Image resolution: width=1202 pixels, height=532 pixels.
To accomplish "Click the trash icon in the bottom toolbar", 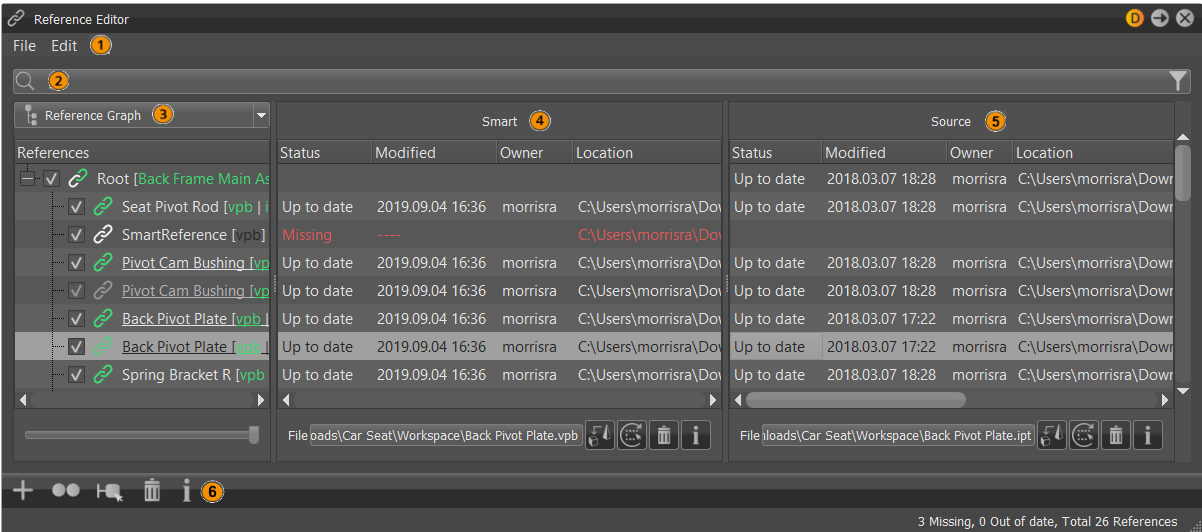I will 152,490.
